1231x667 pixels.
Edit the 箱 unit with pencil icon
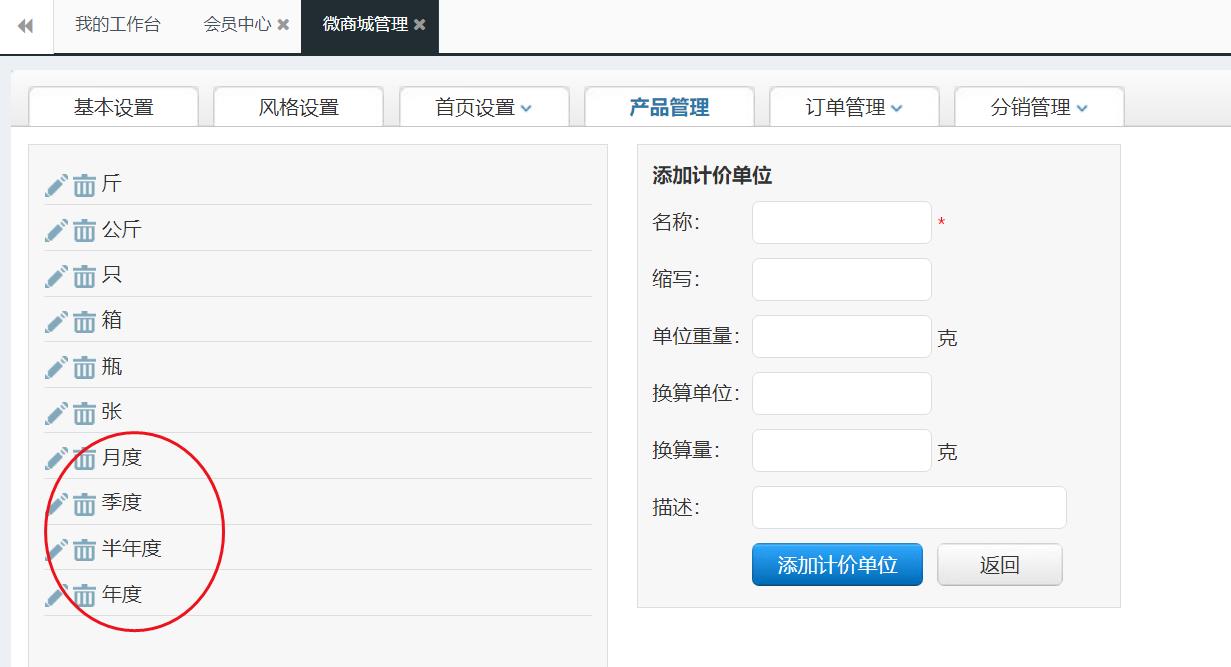point(56,322)
